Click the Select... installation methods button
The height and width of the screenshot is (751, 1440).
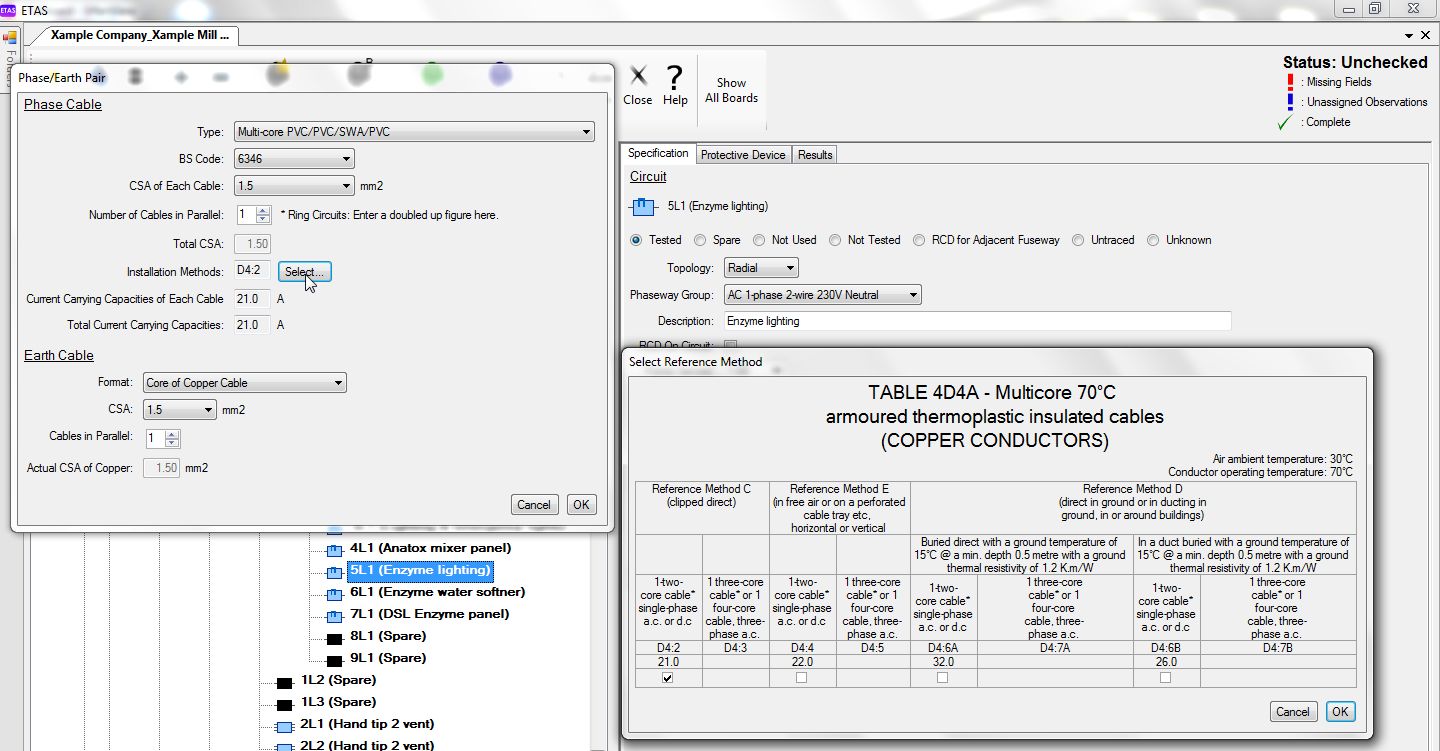tap(304, 272)
